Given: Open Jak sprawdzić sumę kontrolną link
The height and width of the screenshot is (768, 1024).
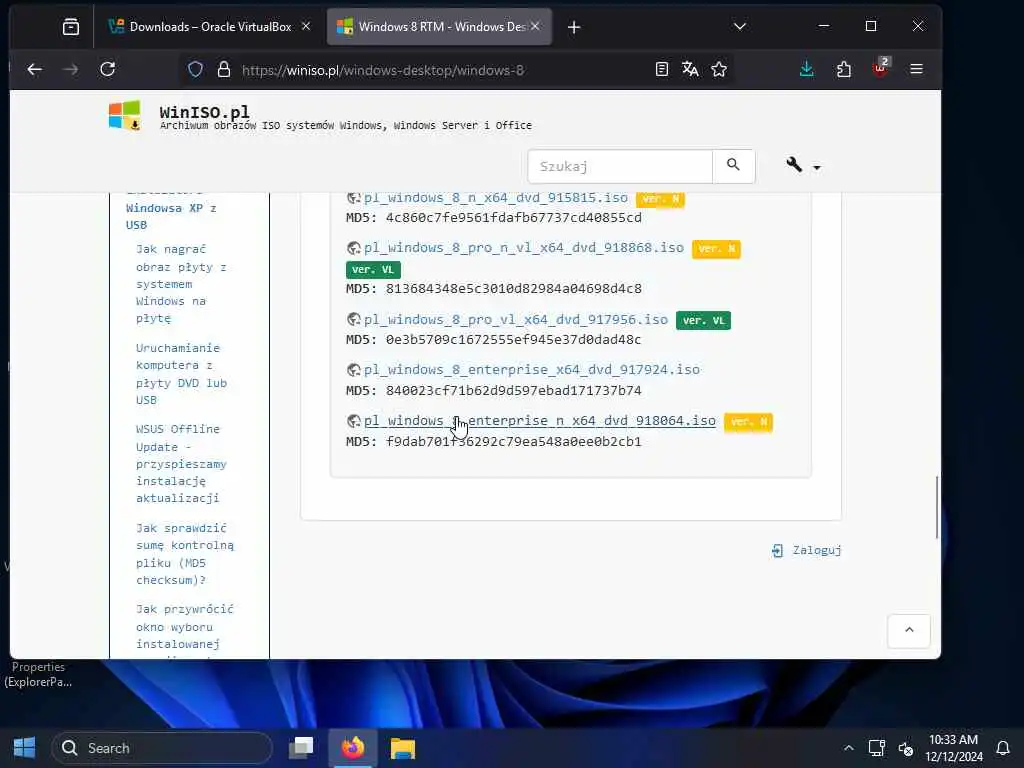Looking at the screenshot, I should 184,554.
